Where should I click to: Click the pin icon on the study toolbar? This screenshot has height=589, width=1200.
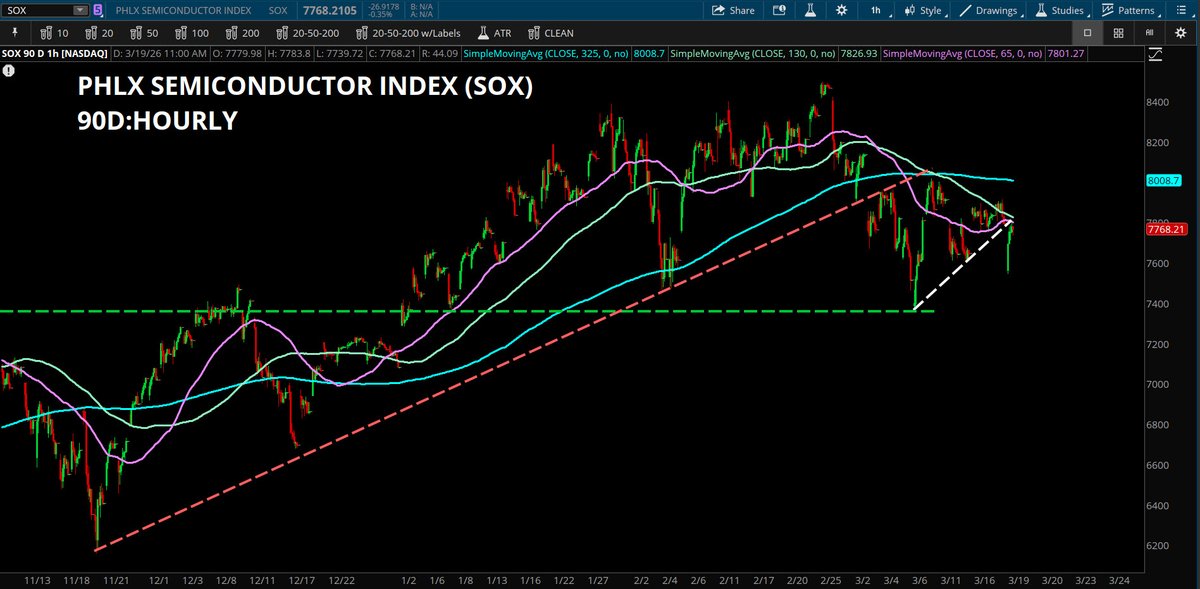tap(15, 33)
